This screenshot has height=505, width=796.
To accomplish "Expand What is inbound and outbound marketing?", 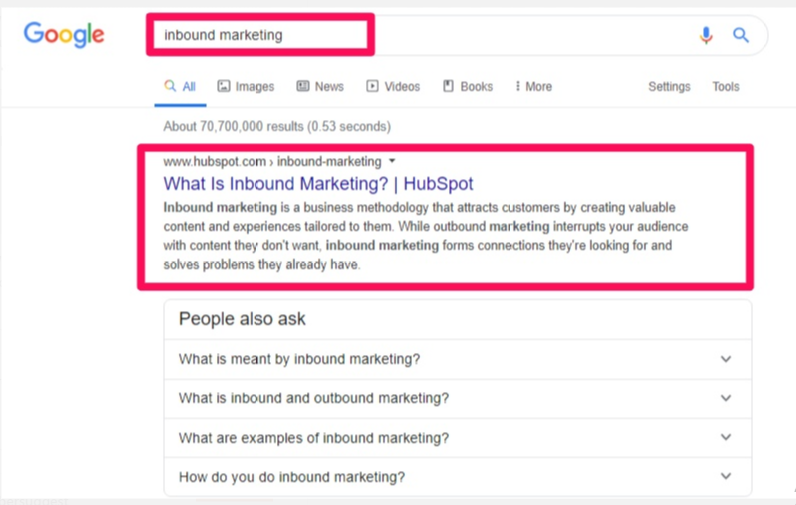I will click(457, 398).
